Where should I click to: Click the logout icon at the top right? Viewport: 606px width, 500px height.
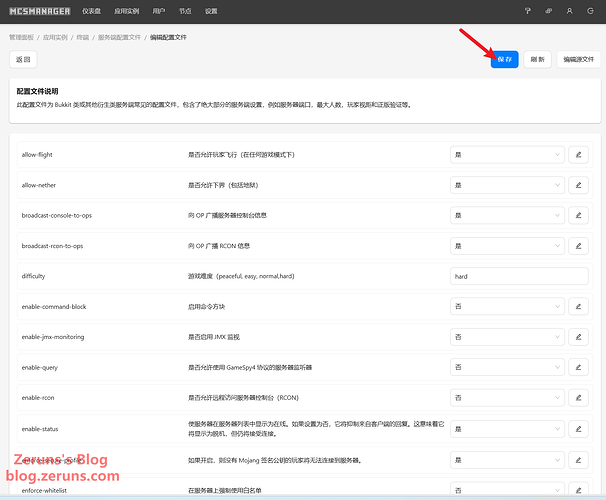[x=590, y=11]
